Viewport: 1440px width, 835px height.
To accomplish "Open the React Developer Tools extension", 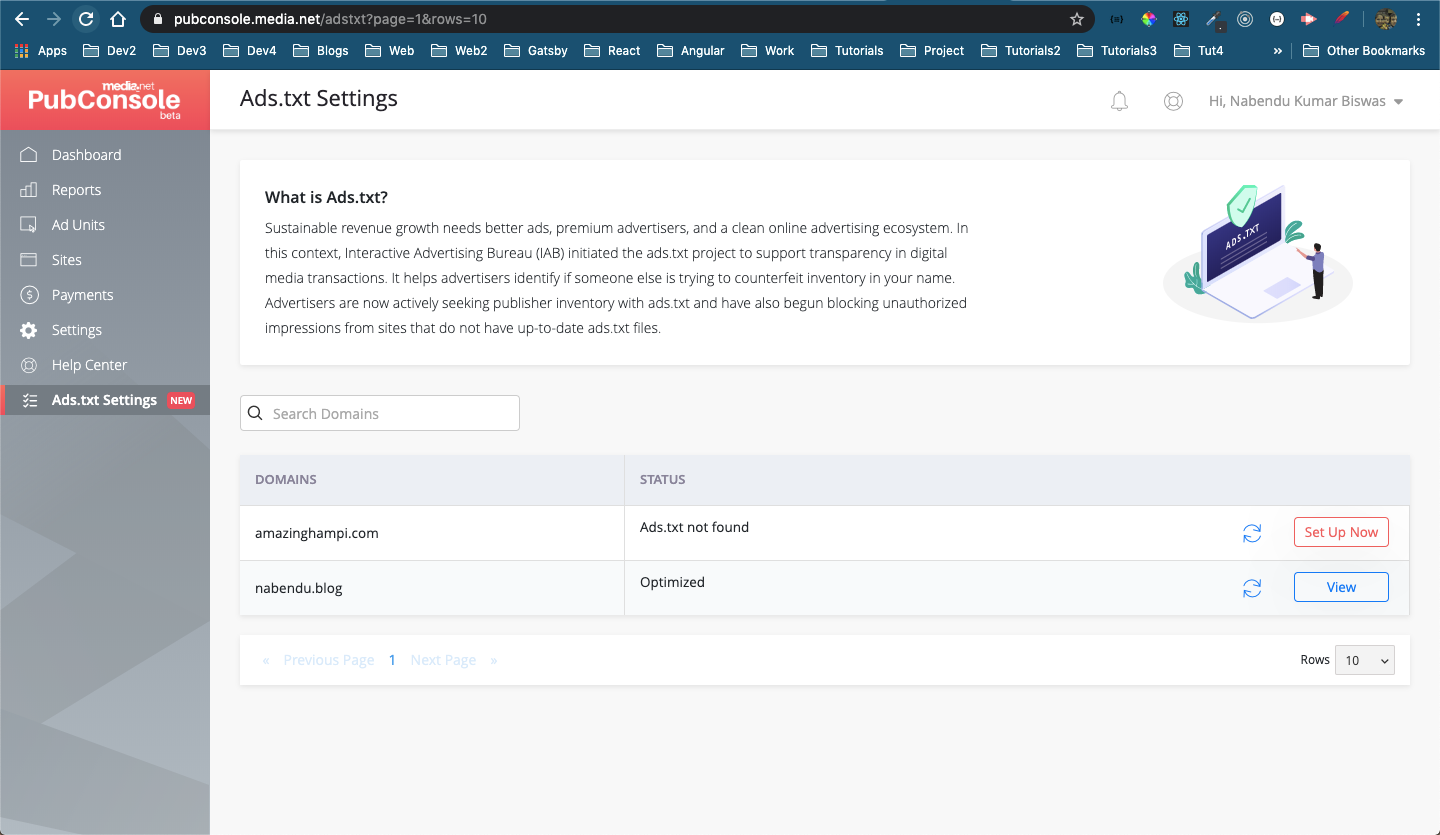I will tap(1181, 19).
